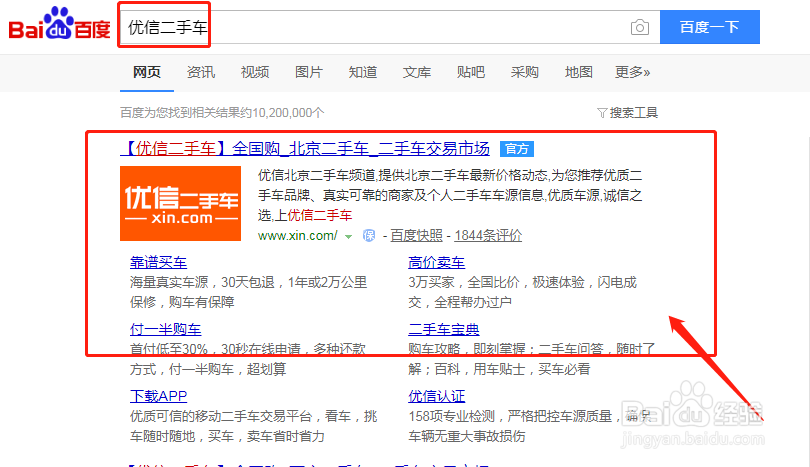Image resolution: width=810 pixels, height=467 pixels.
Task: Click the 搜索工具 filter icon
Action: pos(602,113)
